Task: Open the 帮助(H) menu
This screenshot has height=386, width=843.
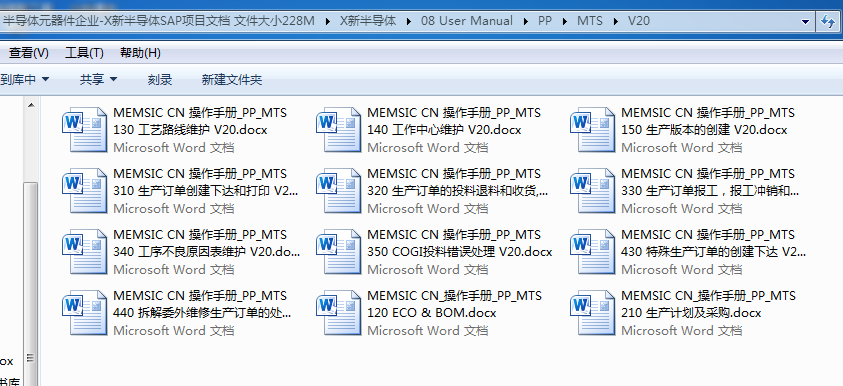Action: (x=140, y=53)
